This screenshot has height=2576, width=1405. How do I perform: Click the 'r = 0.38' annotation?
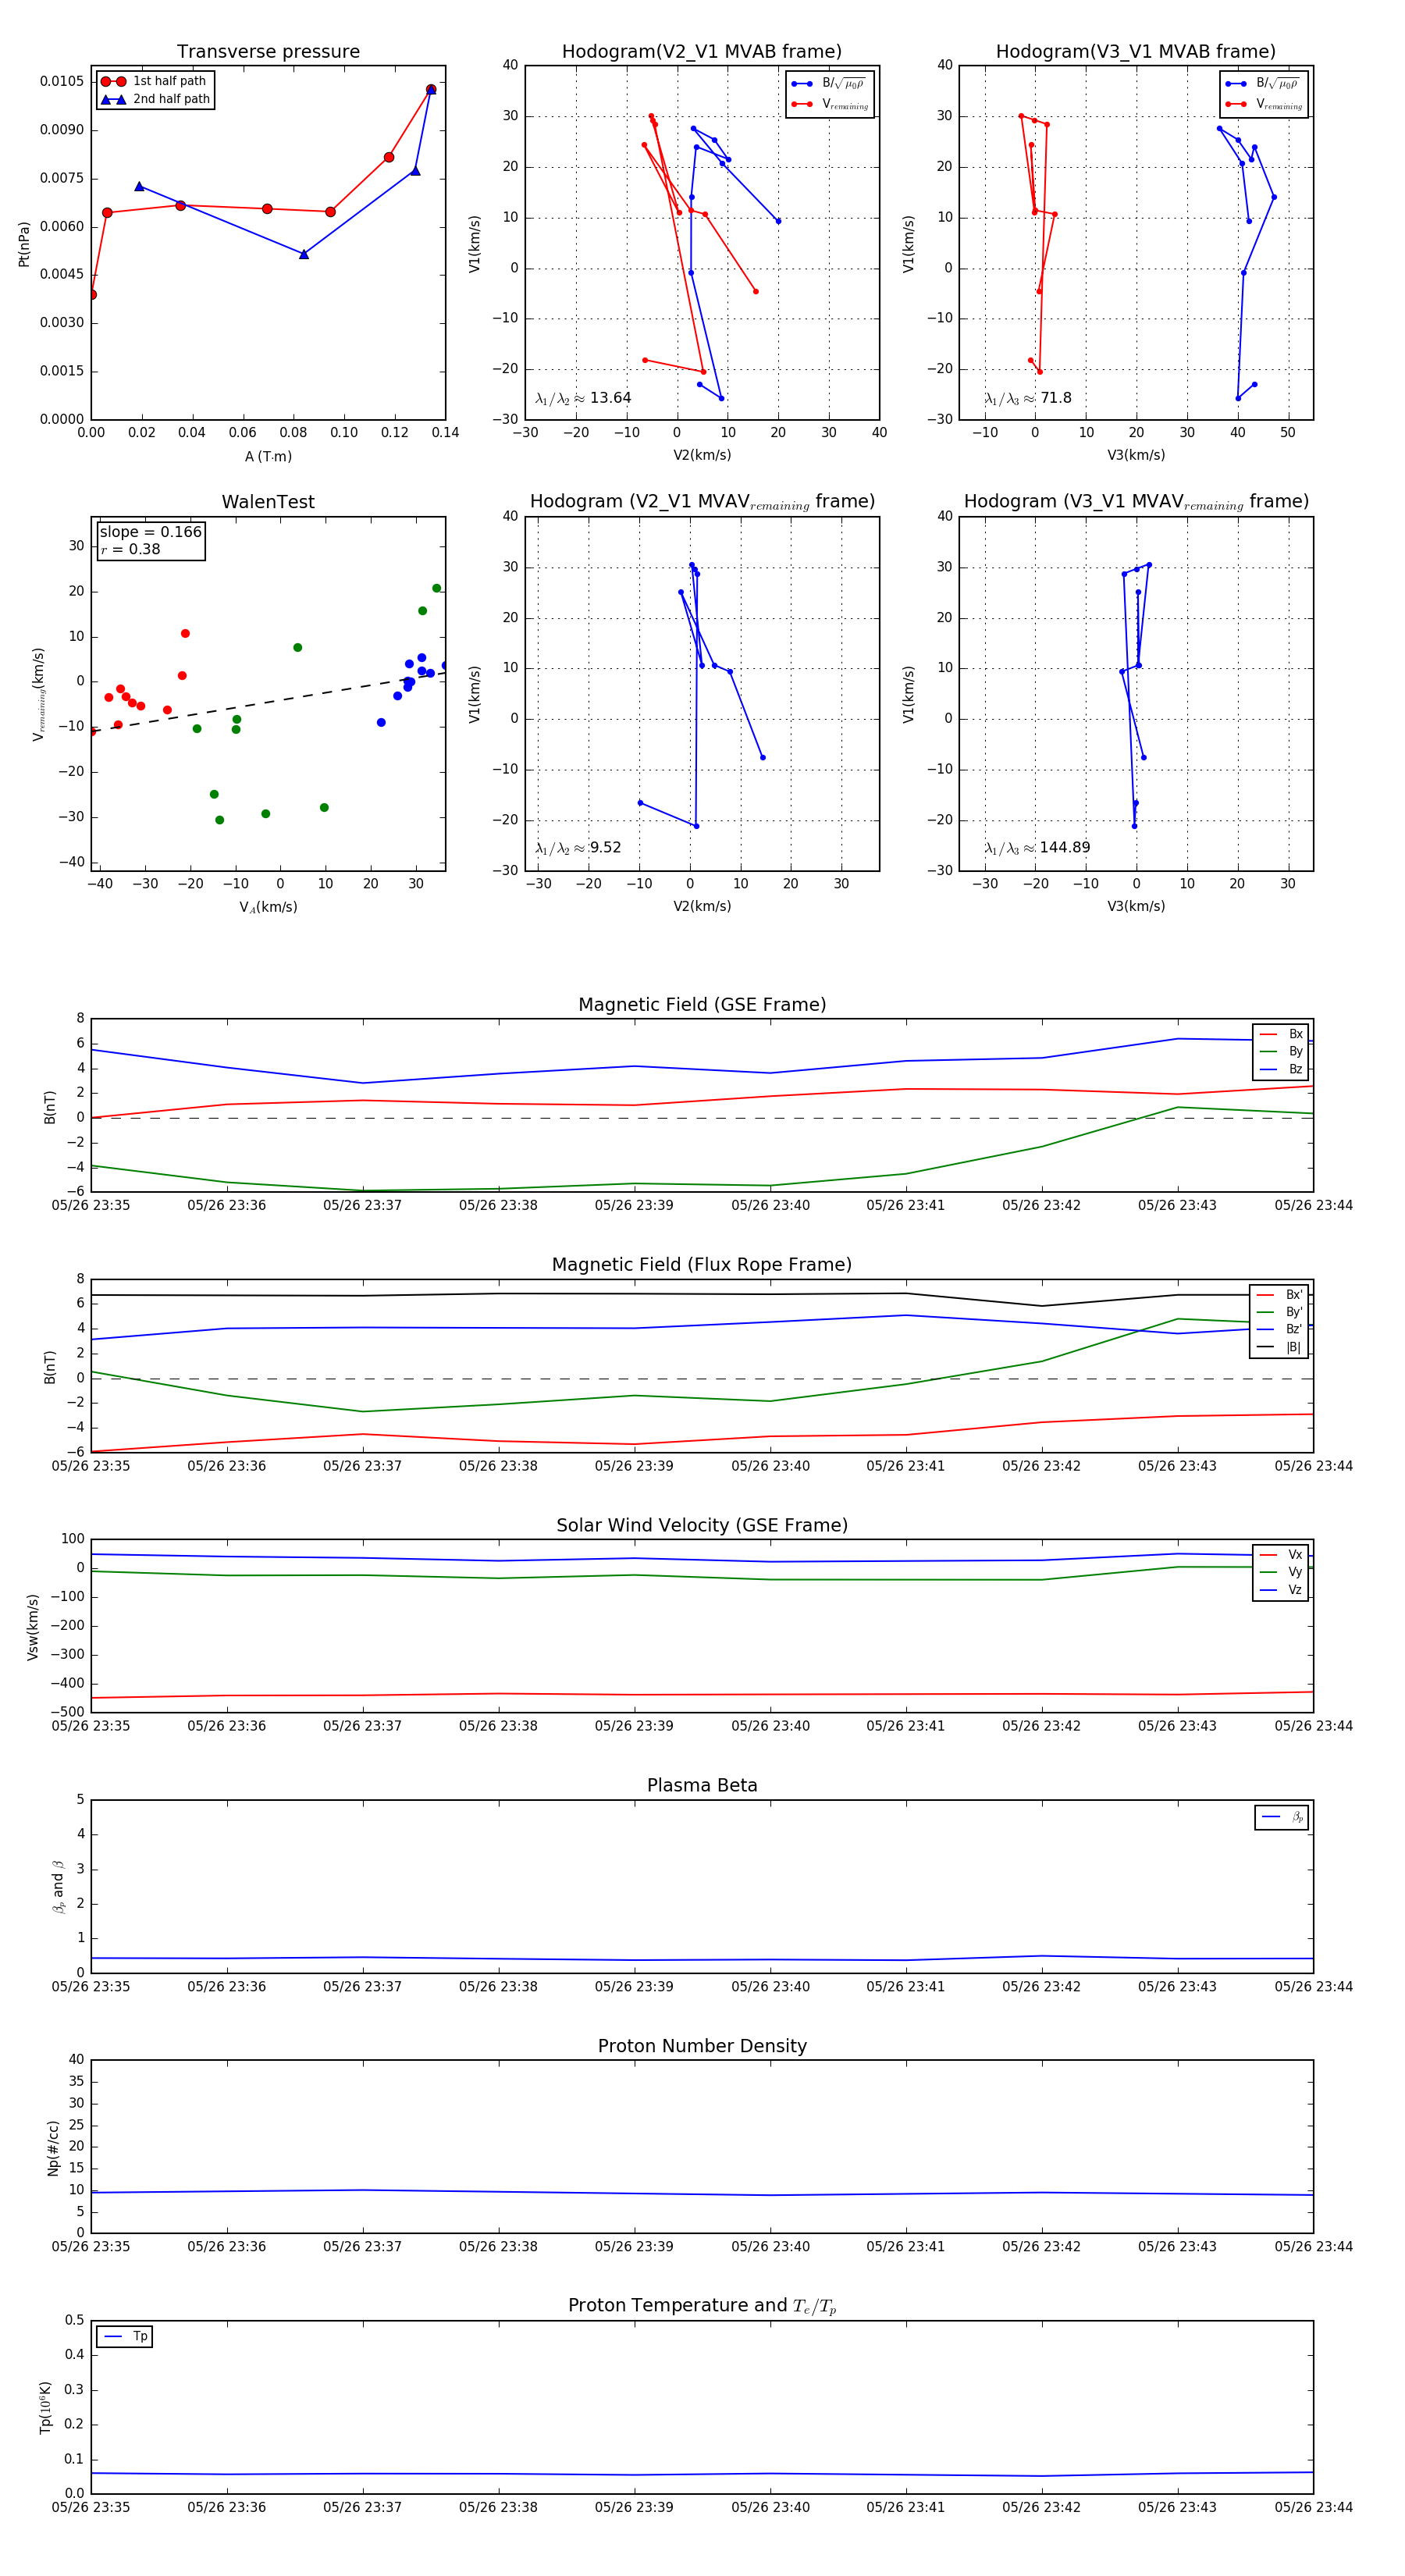click(130, 549)
